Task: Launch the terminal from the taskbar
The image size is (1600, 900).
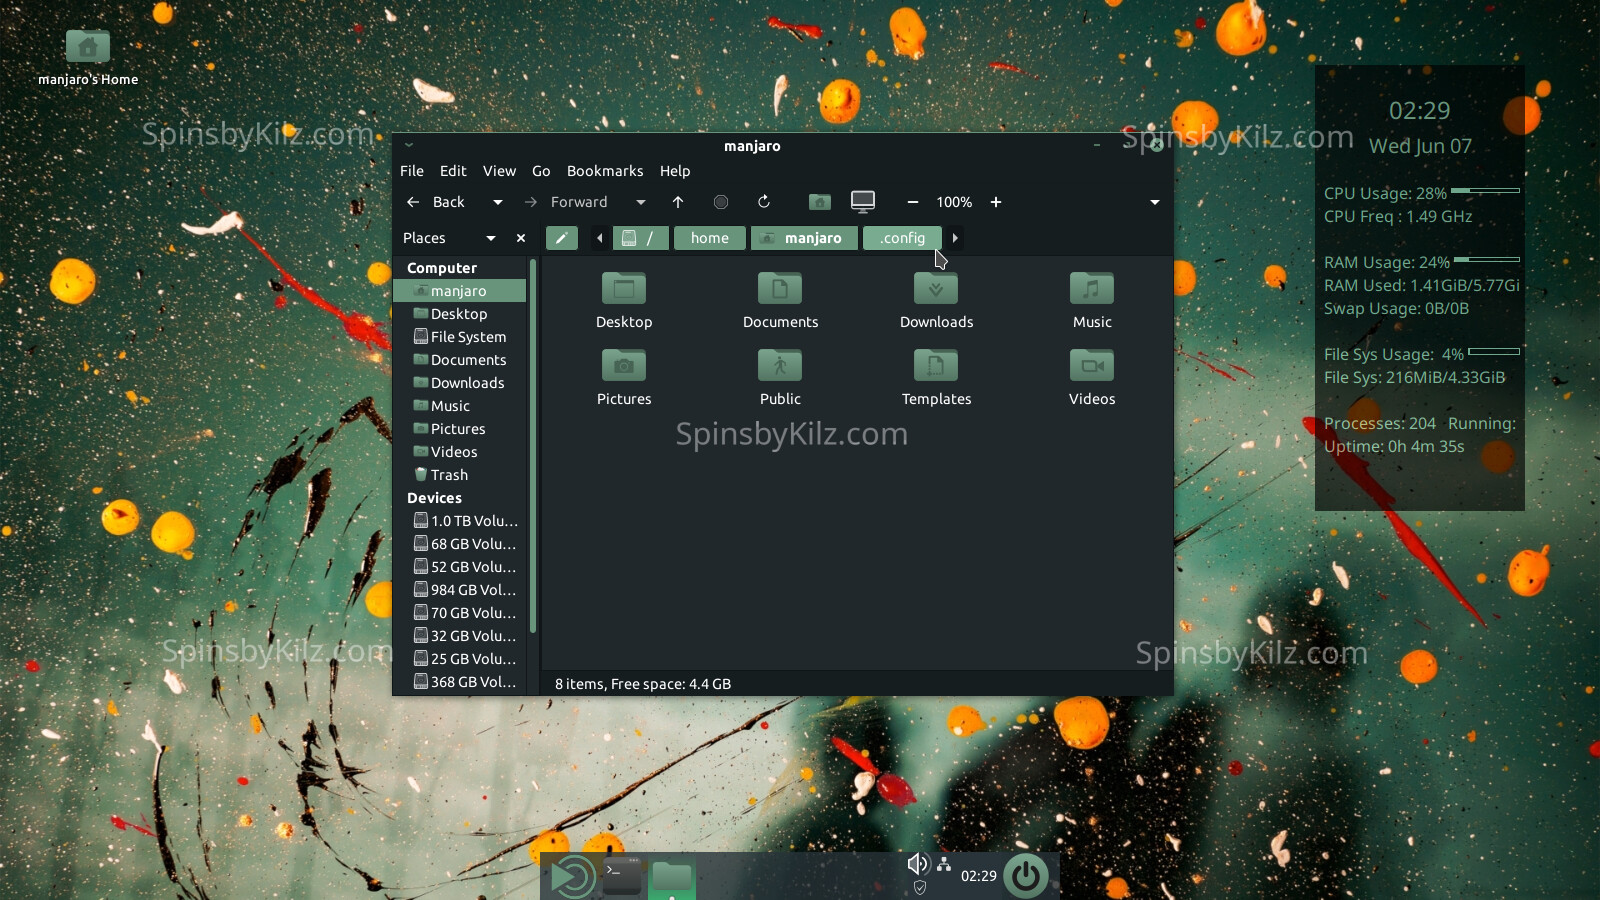Action: tap(622, 876)
